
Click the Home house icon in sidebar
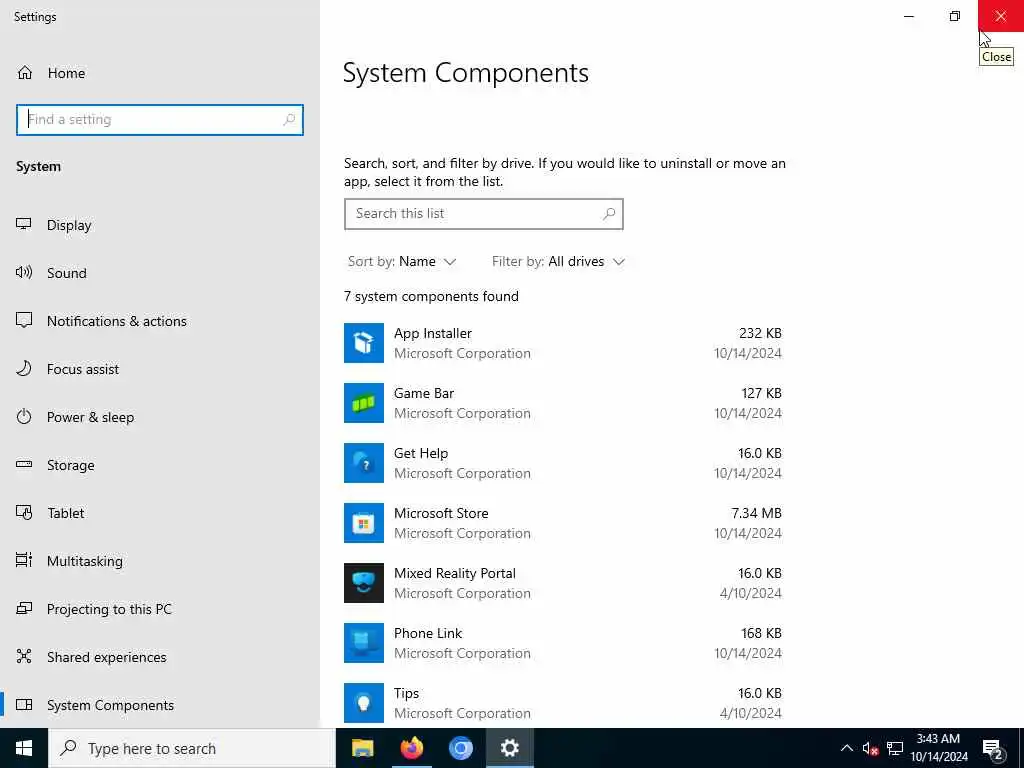pyautogui.click(x=25, y=72)
